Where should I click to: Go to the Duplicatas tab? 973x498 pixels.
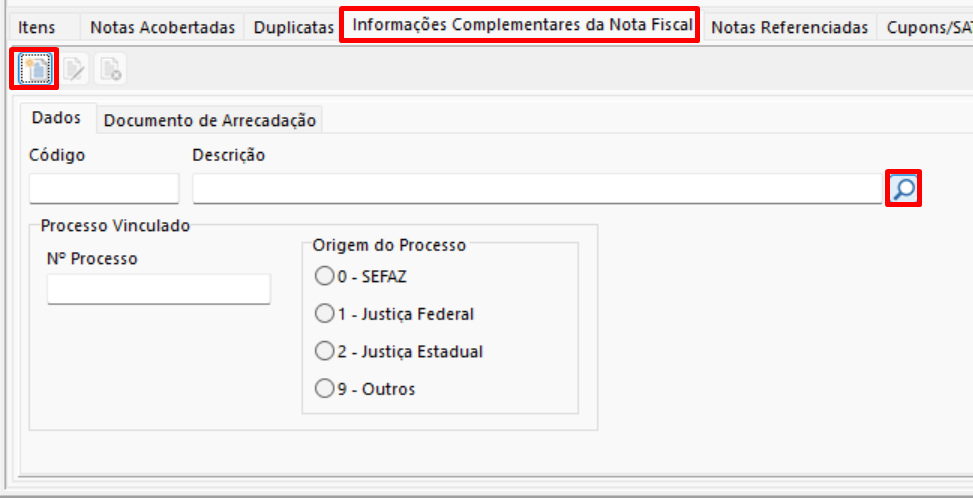pyautogui.click(x=294, y=27)
